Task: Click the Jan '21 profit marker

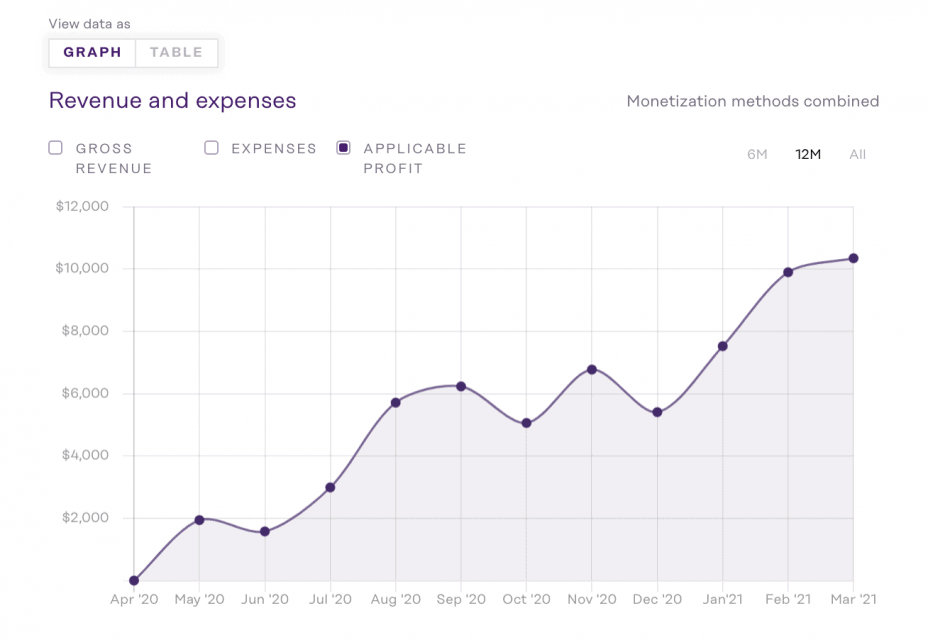Action: pyautogui.click(x=723, y=347)
